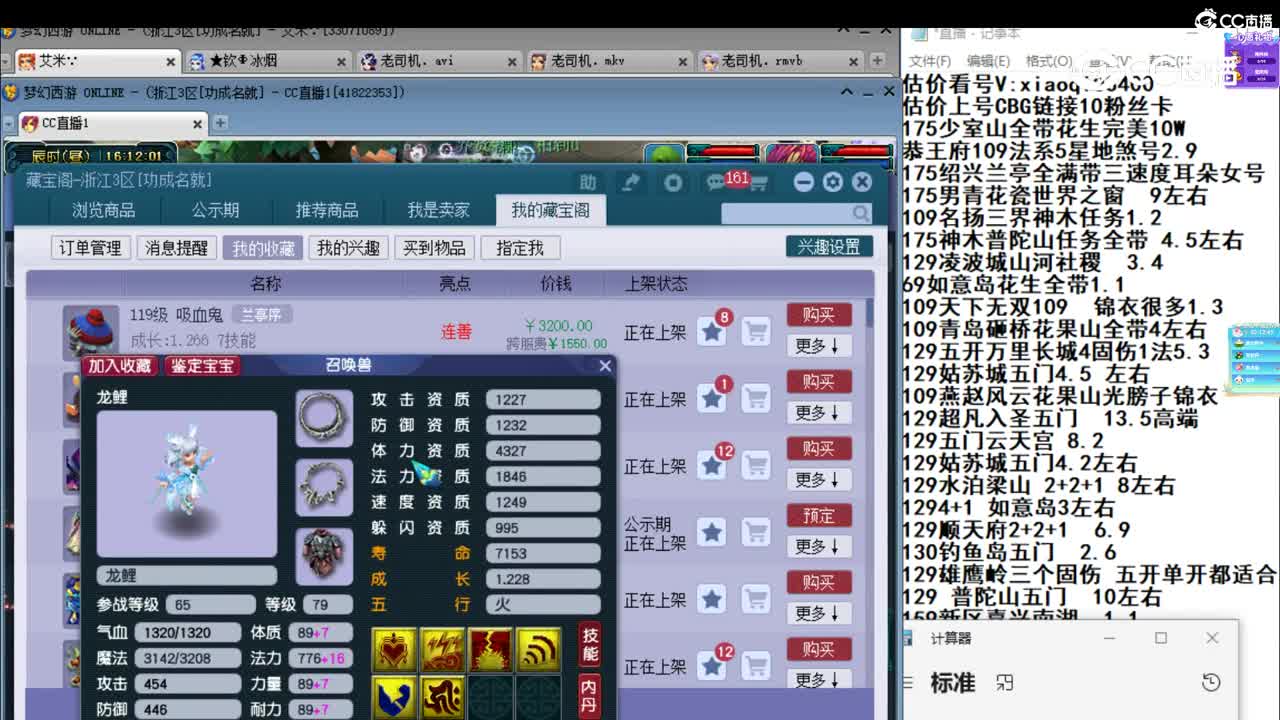This screenshot has width=1280, height=720.
Task: Click the cart icon in the 公示期 row
Action: click(x=756, y=533)
